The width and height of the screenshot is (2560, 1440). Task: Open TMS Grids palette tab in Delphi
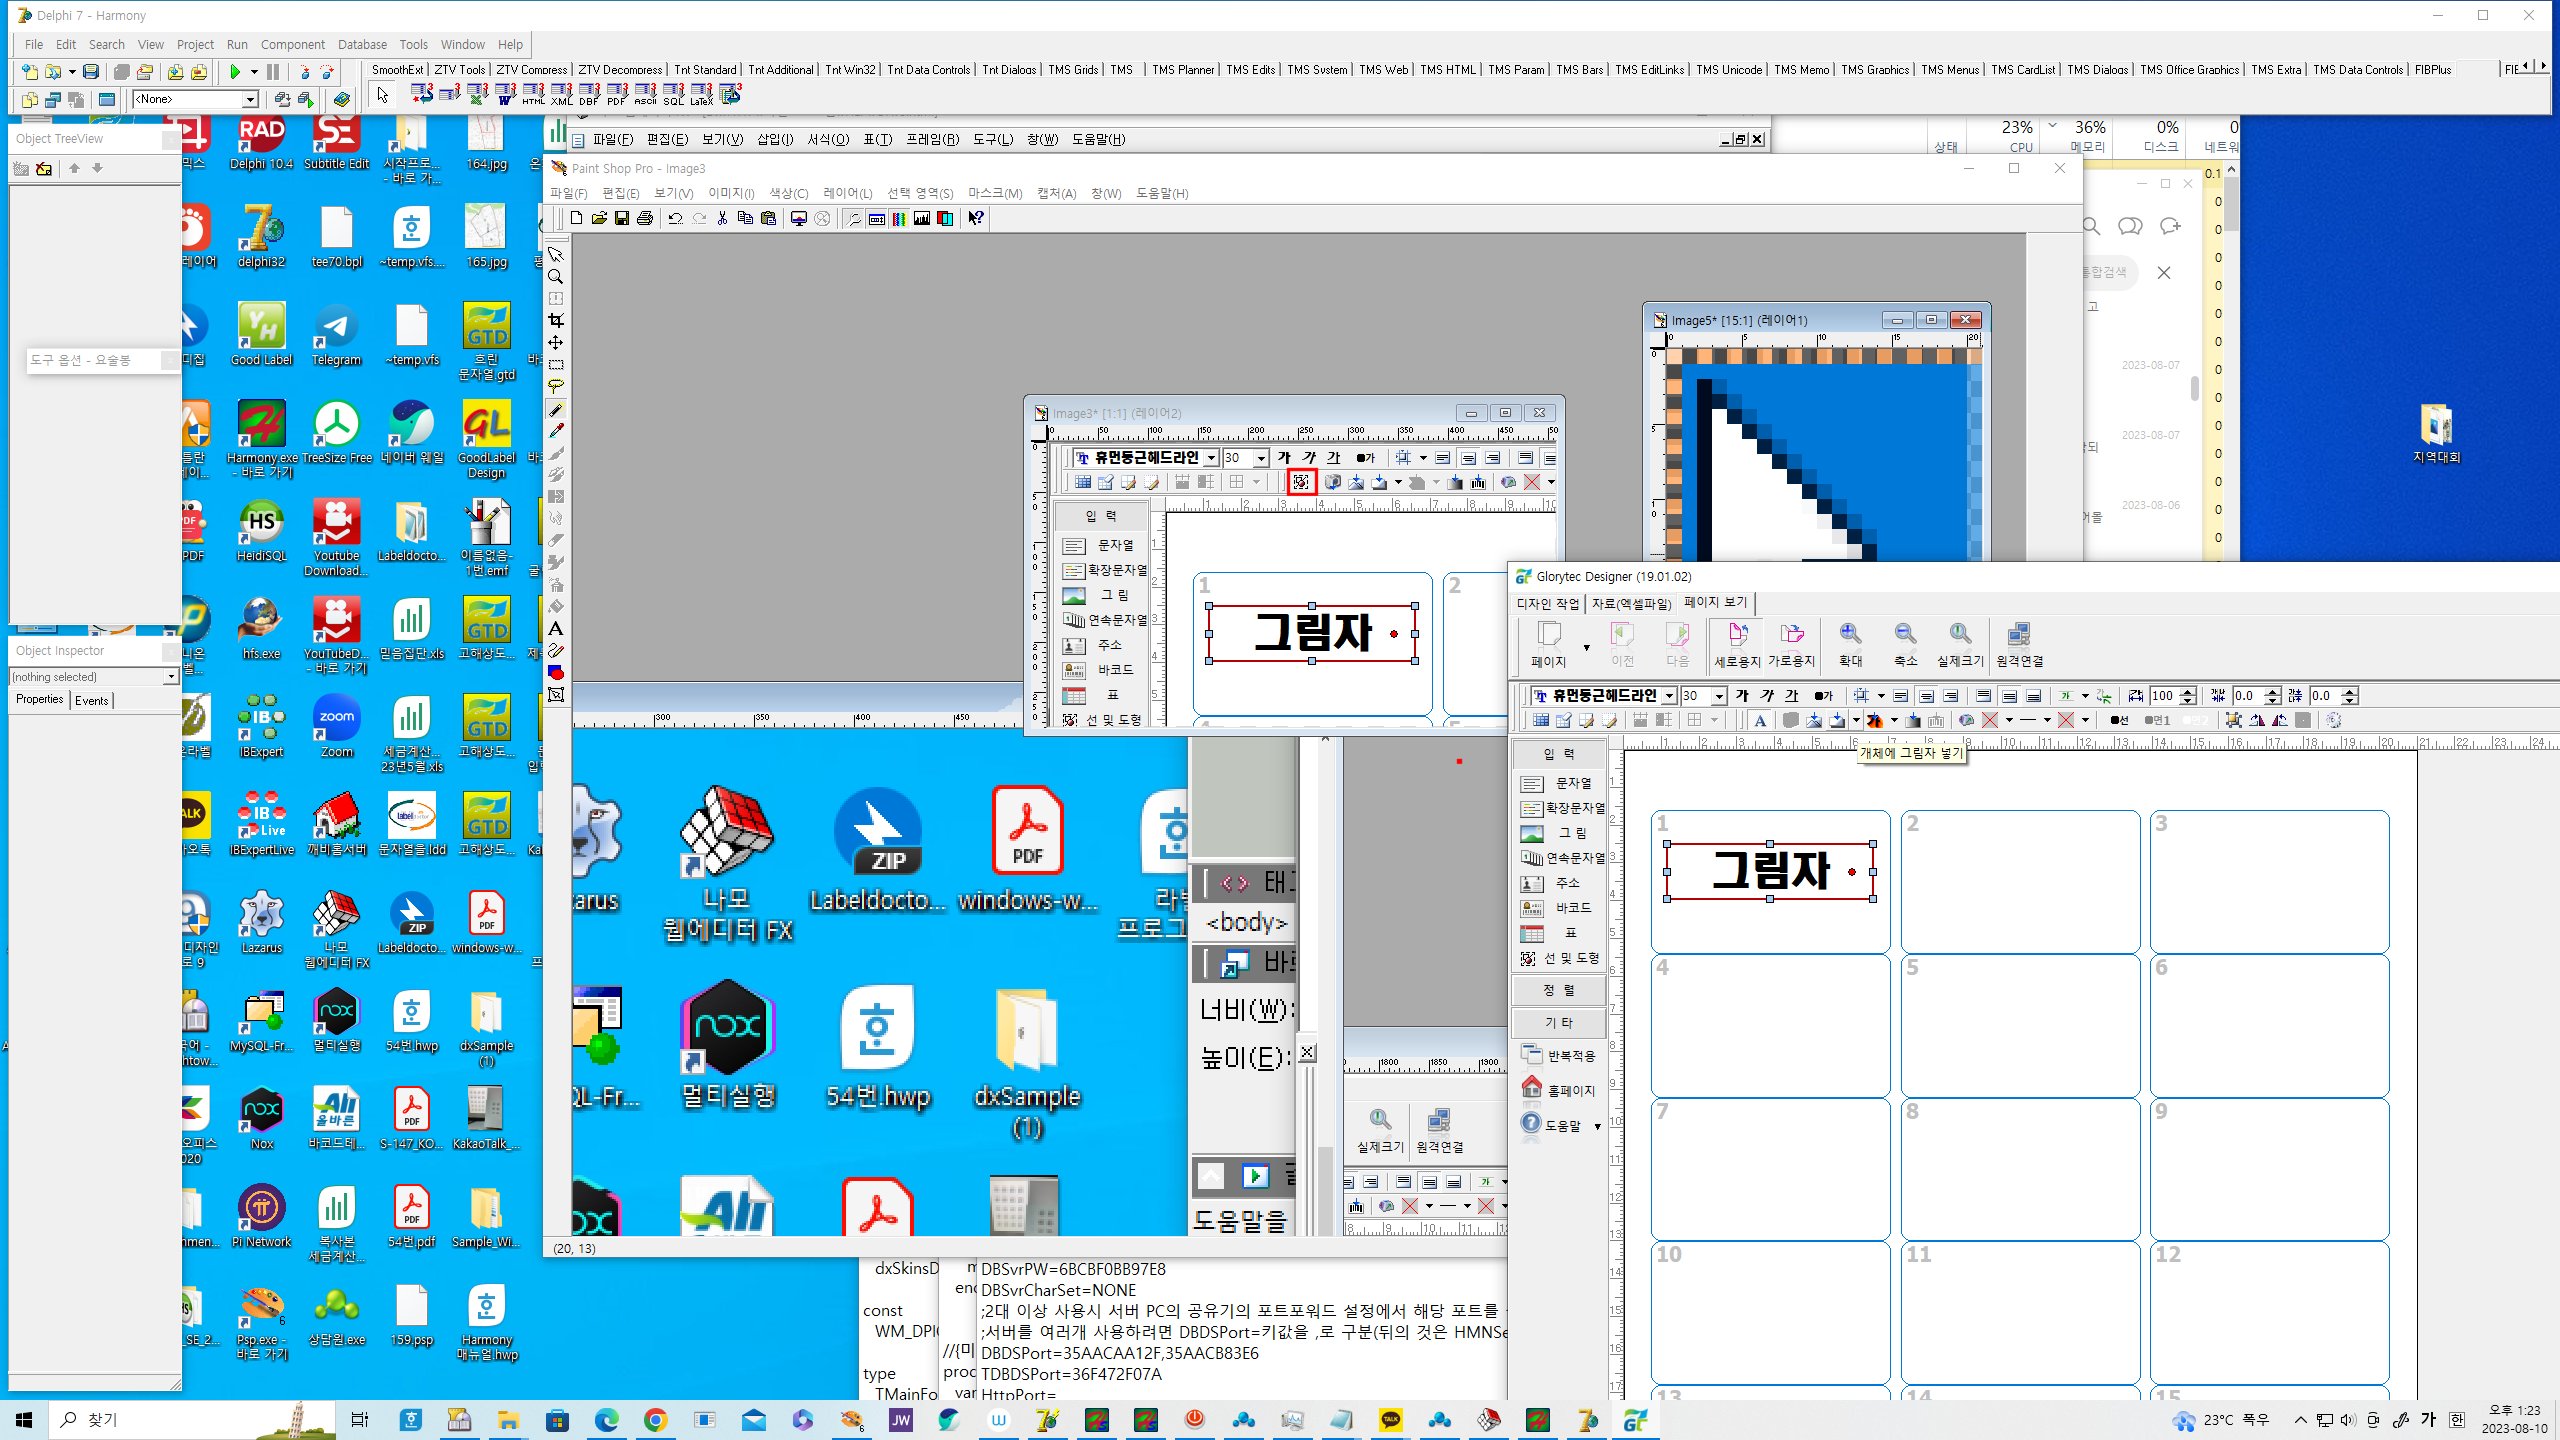pos(1073,69)
